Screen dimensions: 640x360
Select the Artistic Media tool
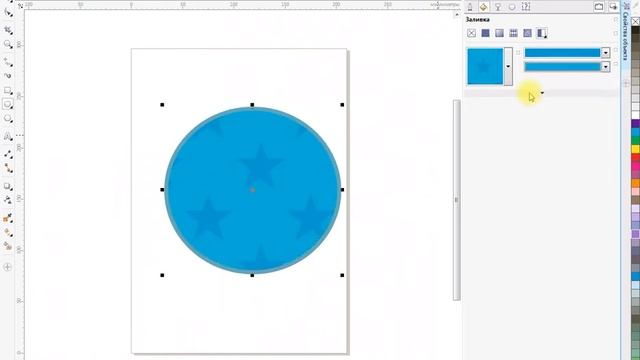(x=8, y=76)
